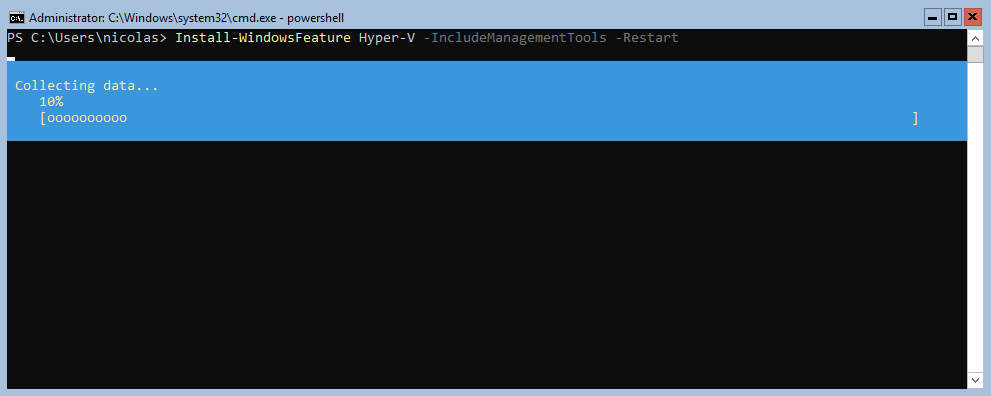The height and width of the screenshot is (396, 991).
Task: Click the window title text
Action: (x=186, y=18)
